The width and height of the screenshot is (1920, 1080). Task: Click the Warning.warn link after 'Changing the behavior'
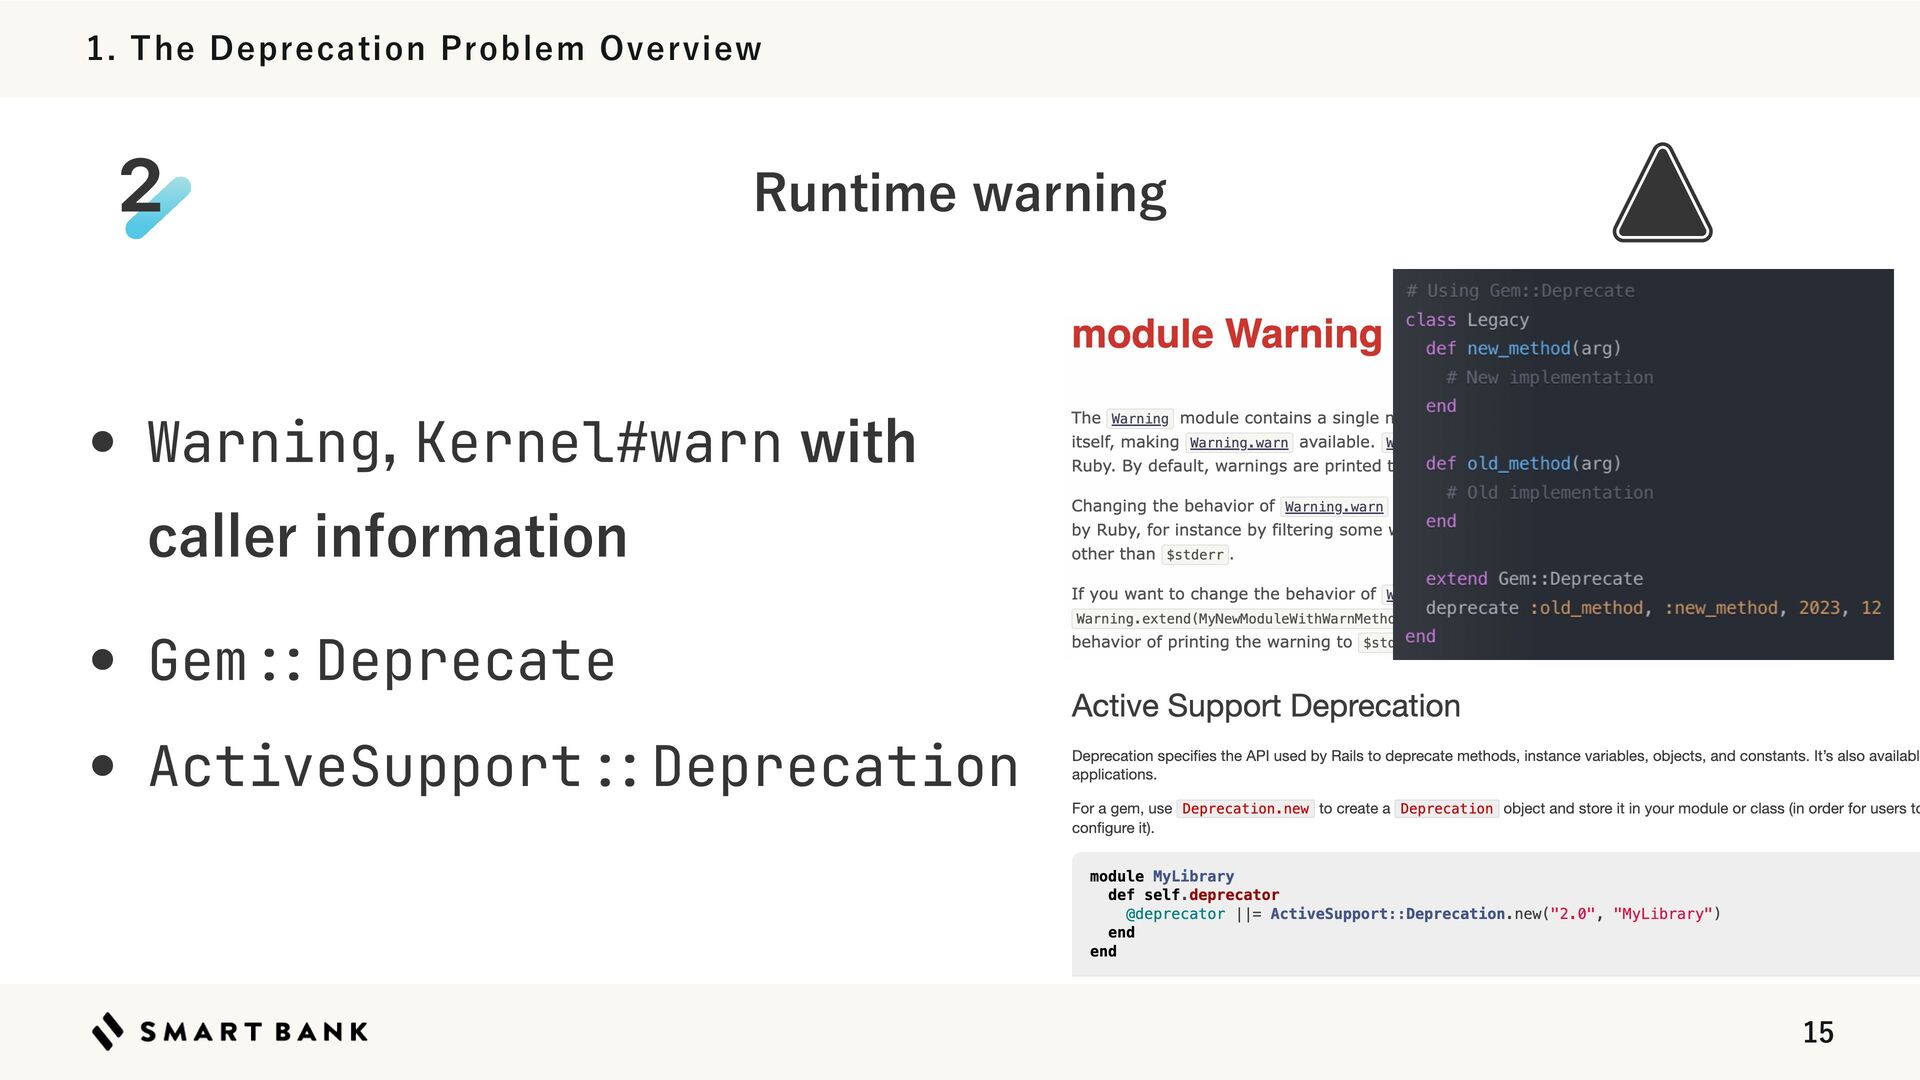[1333, 507]
